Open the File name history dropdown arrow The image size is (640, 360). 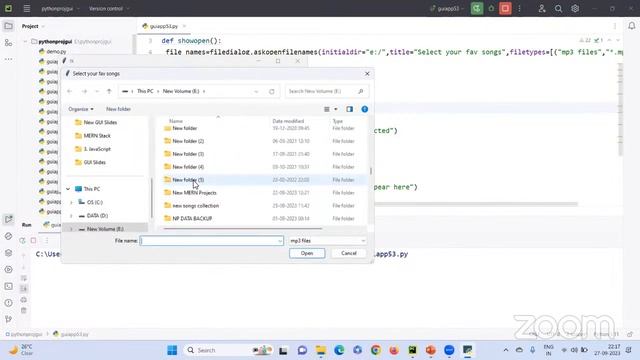click(280, 241)
